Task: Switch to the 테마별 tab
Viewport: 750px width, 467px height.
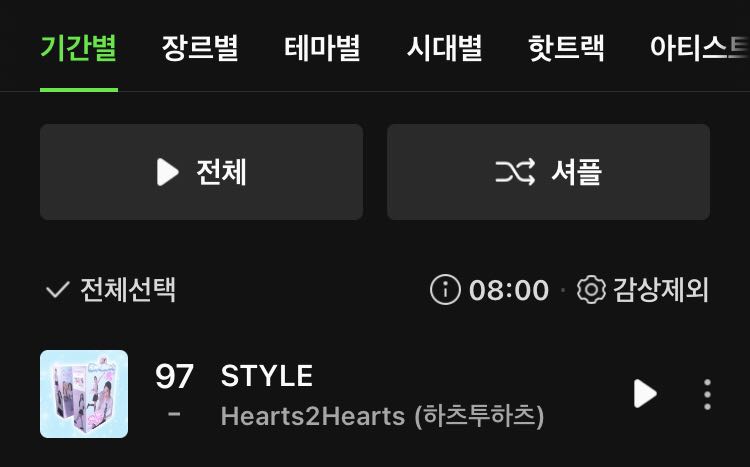Action: pyautogui.click(x=322, y=48)
